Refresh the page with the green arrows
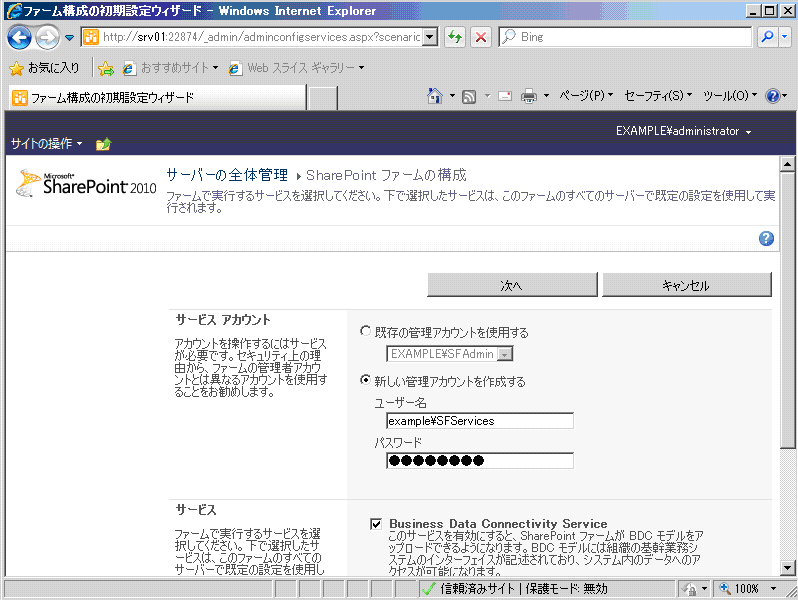Screen dimensions: 798x600 point(455,37)
